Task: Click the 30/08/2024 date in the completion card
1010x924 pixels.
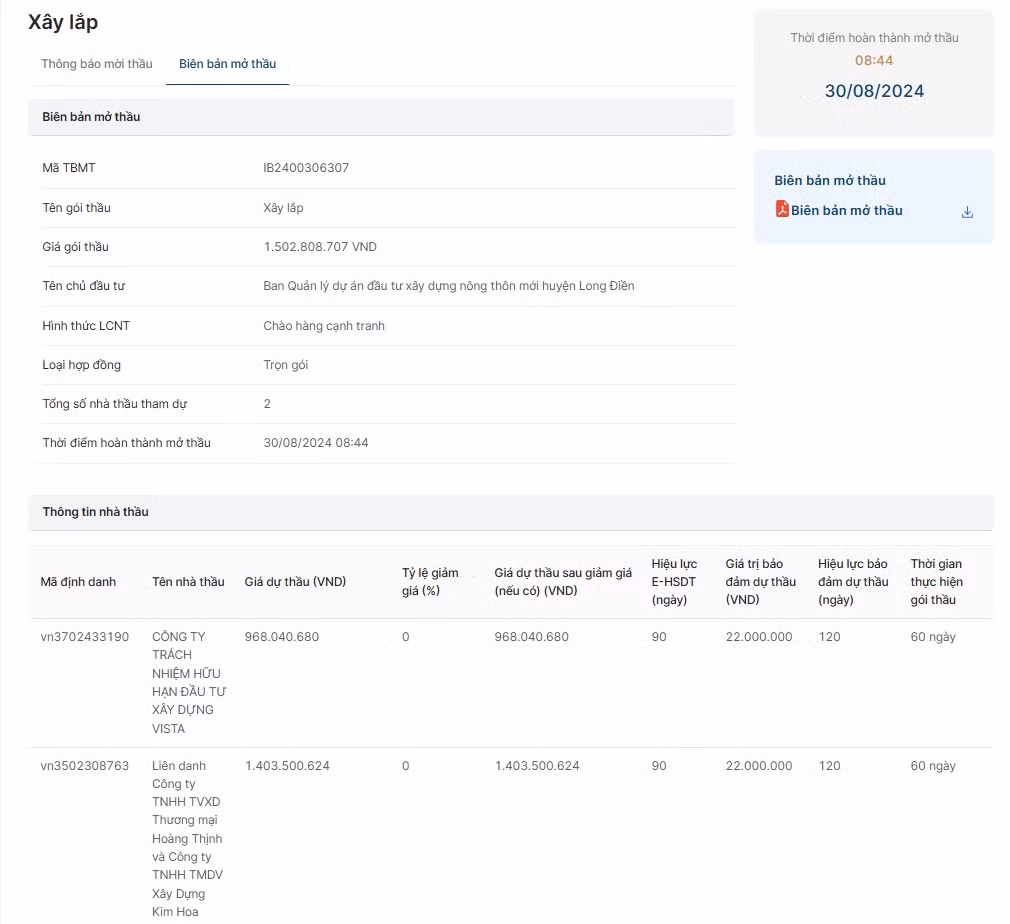Action: pos(874,91)
